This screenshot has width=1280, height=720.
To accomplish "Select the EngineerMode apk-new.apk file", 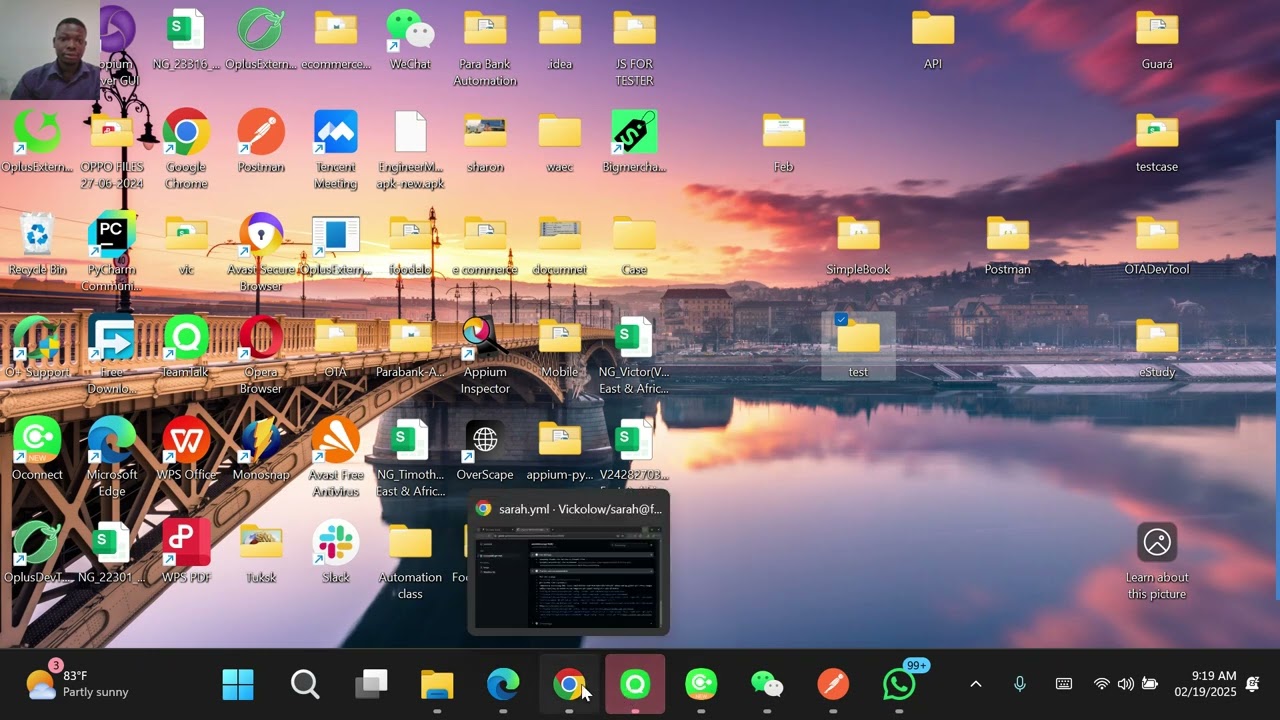I will point(410,149).
